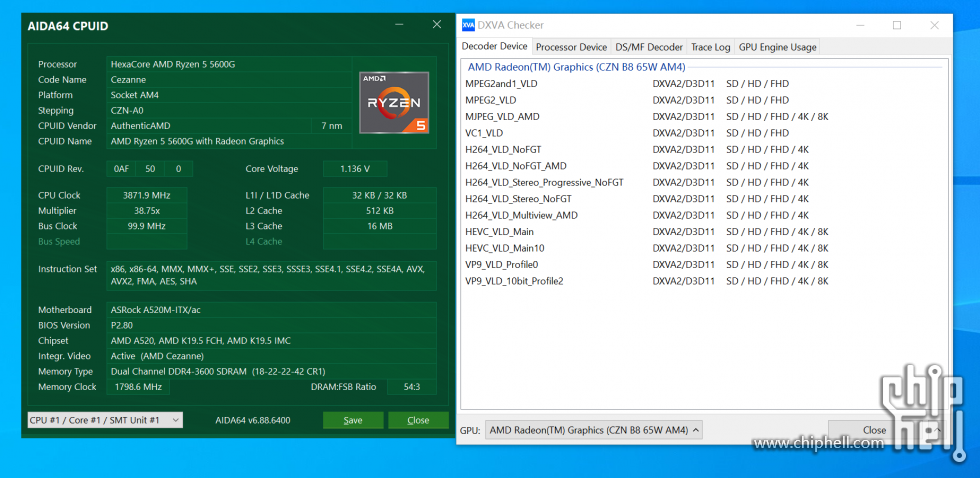980x478 pixels.
Task: Click the Memory Clock value 1798.6 MHz
Action: tap(138, 387)
